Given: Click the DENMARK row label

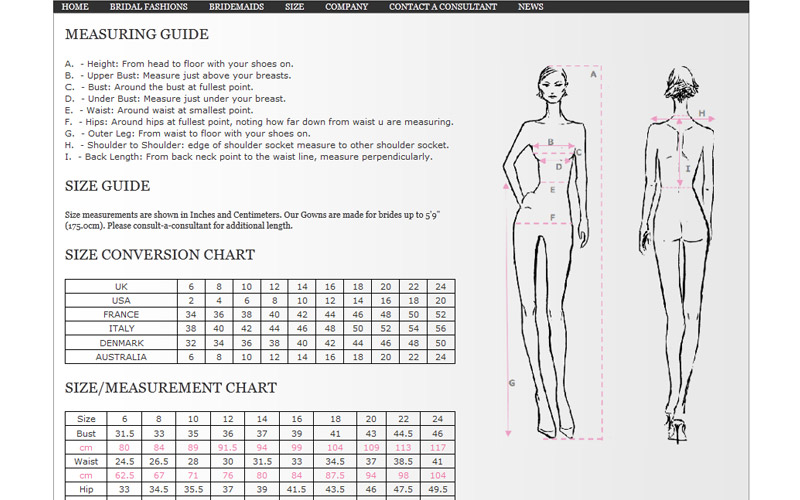Looking at the screenshot, I should tap(121, 343).
